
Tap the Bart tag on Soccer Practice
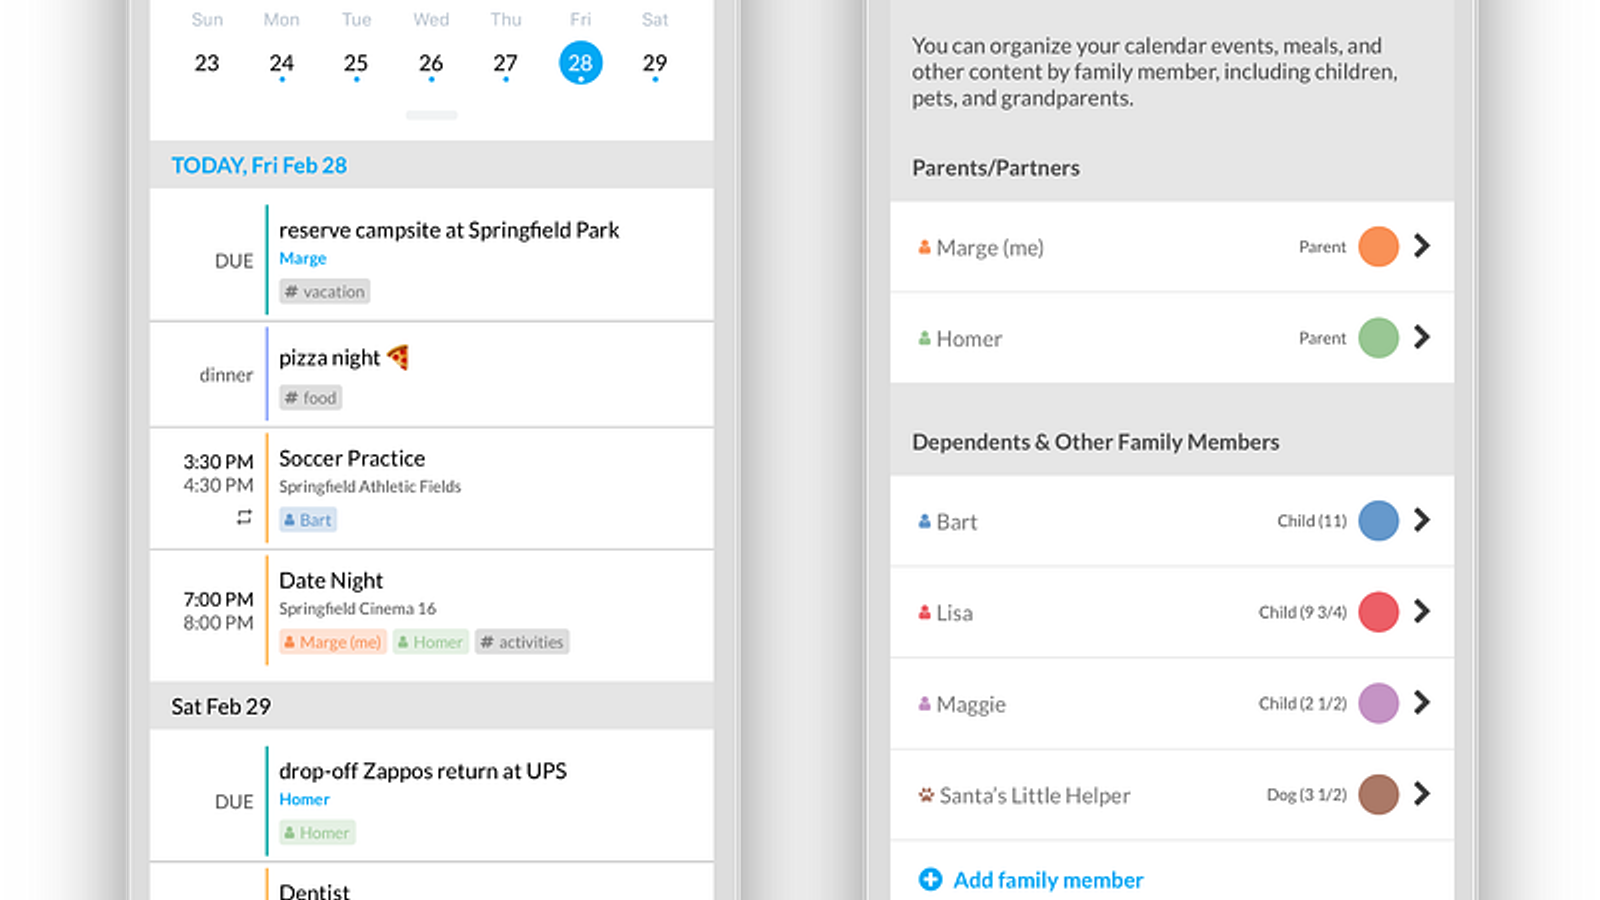[308, 520]
